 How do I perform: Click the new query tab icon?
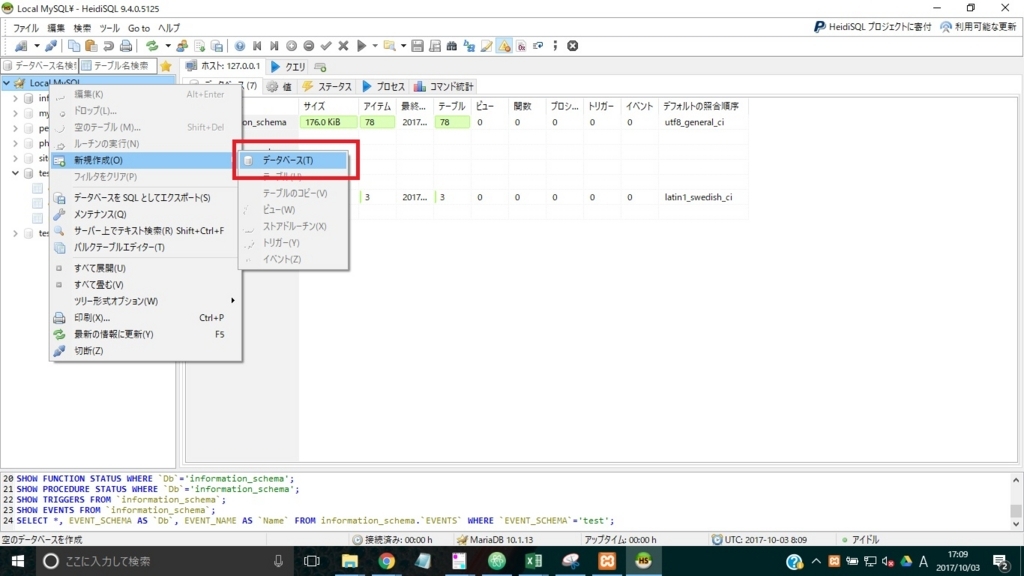tap(320, 67)
